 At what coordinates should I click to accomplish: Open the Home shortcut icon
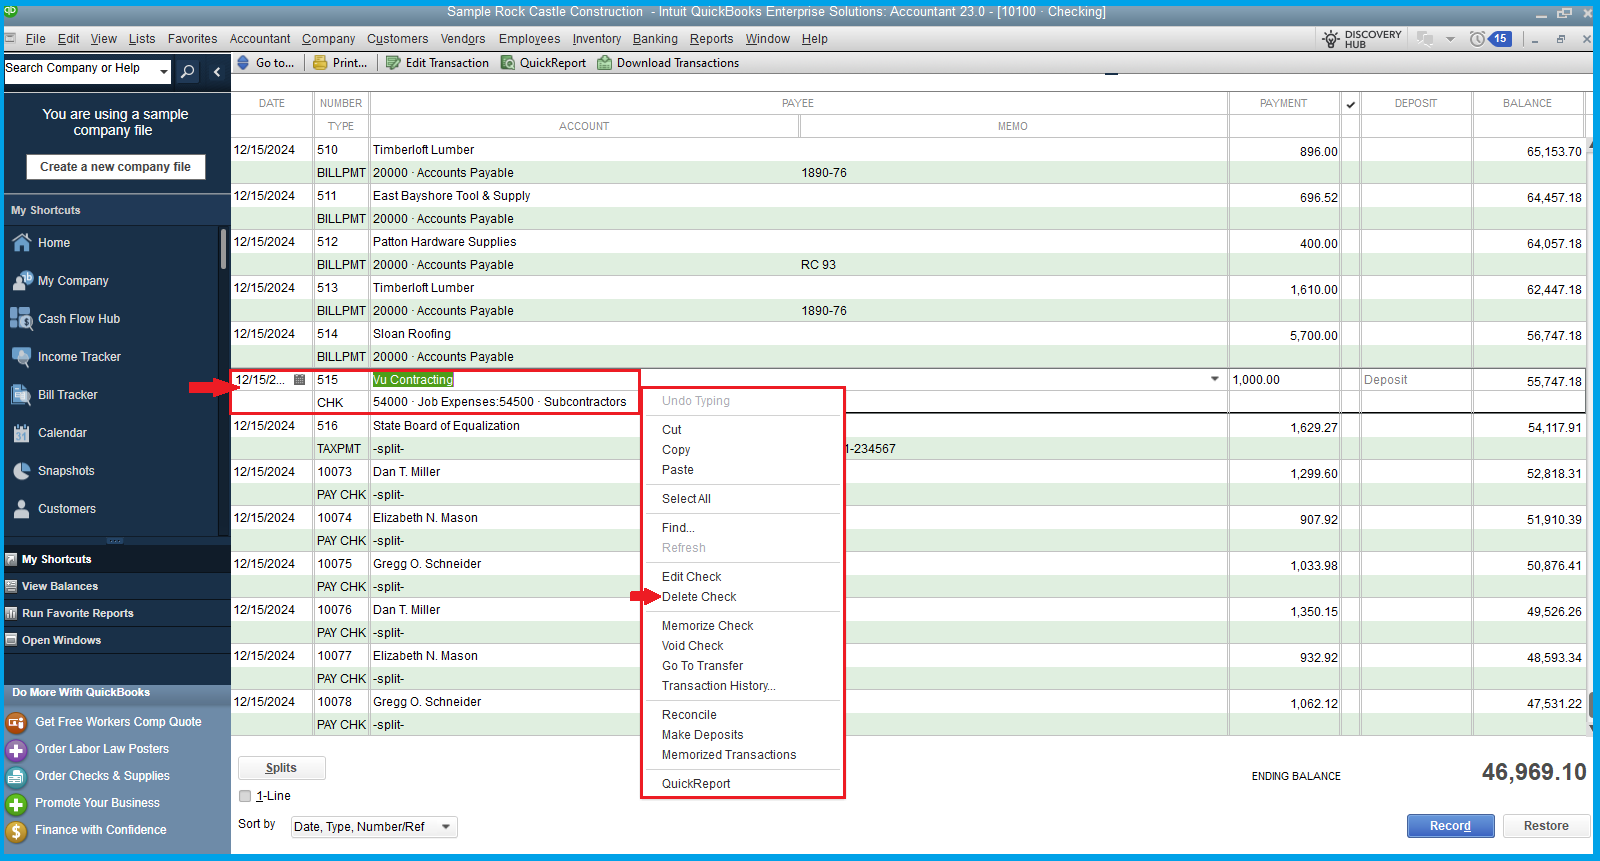[21, 243]
